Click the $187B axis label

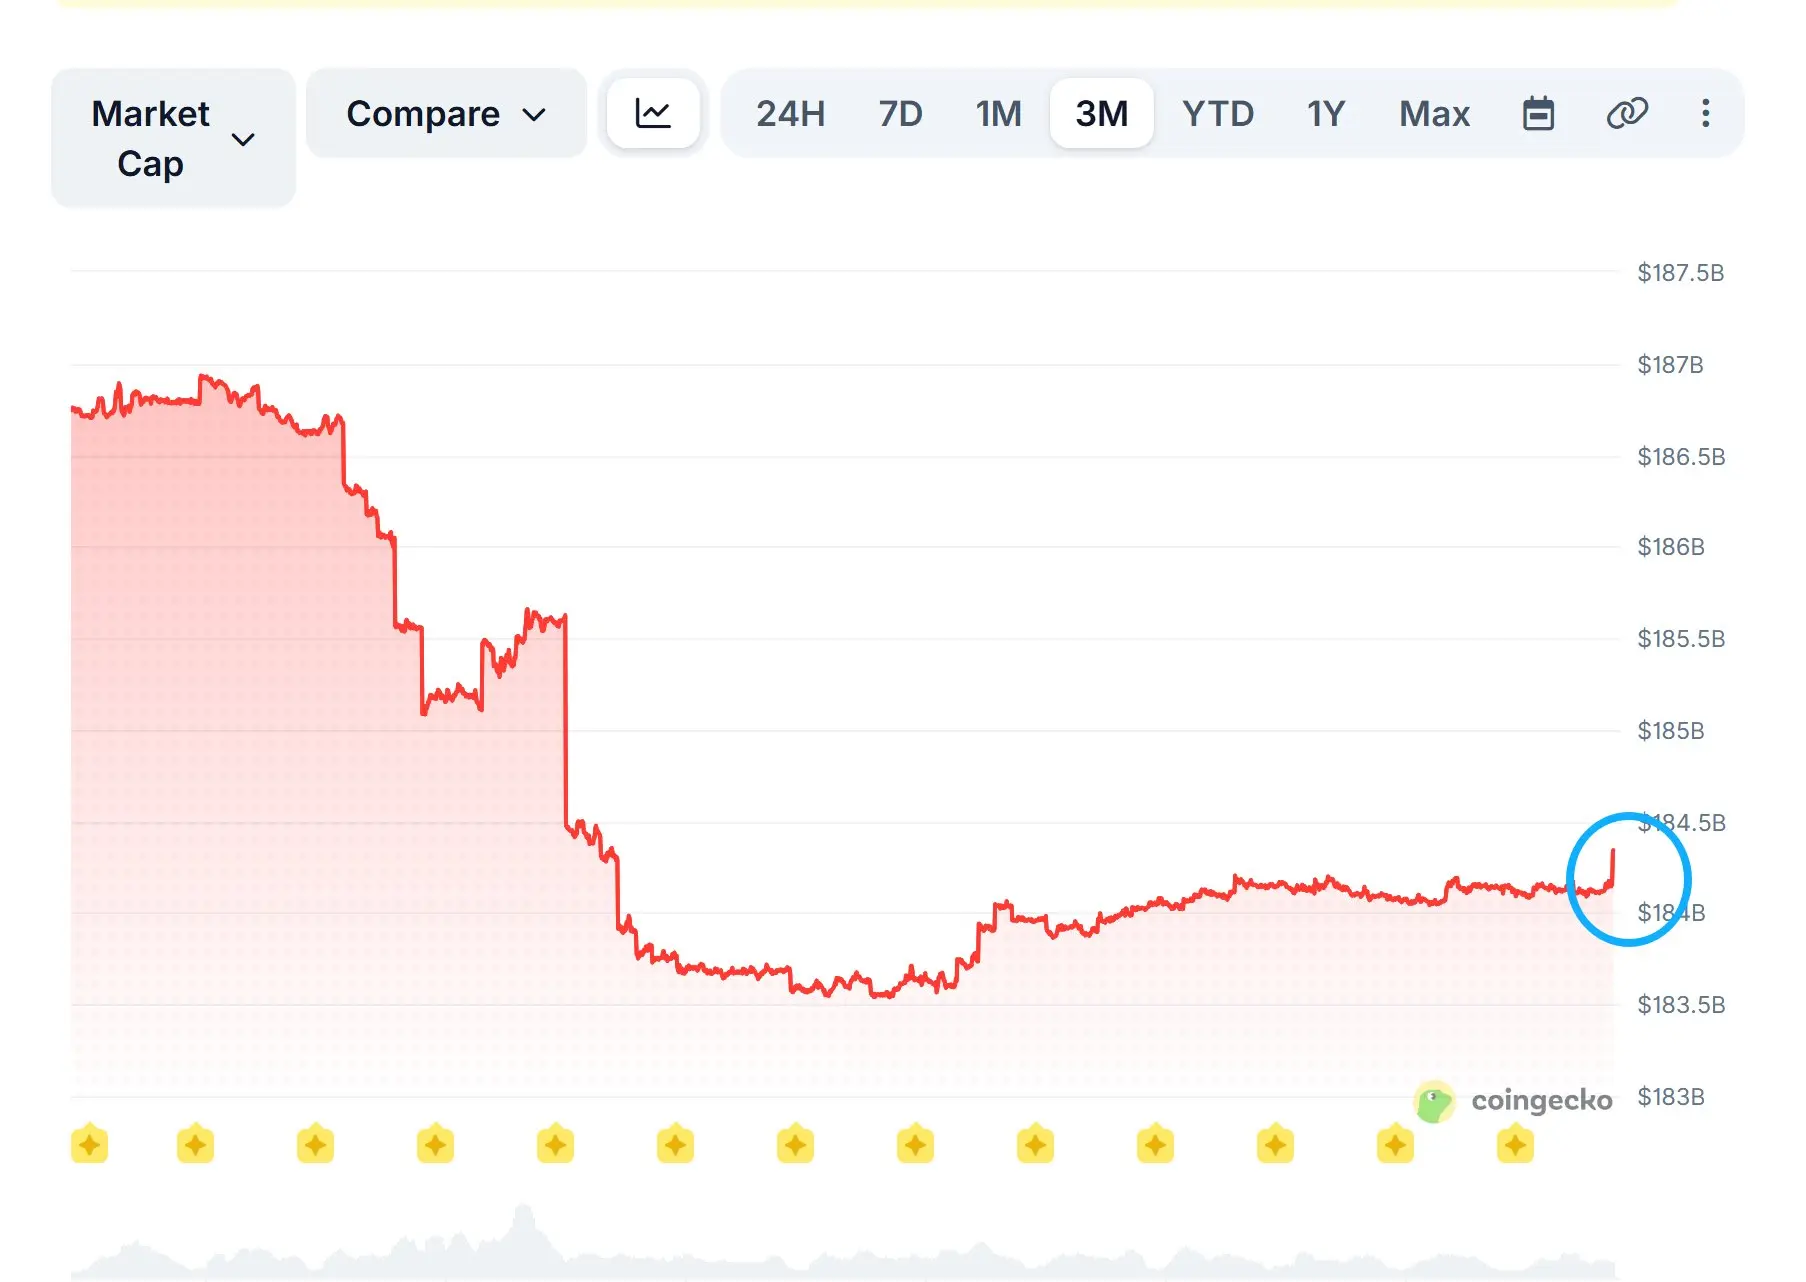[1670, 365]
